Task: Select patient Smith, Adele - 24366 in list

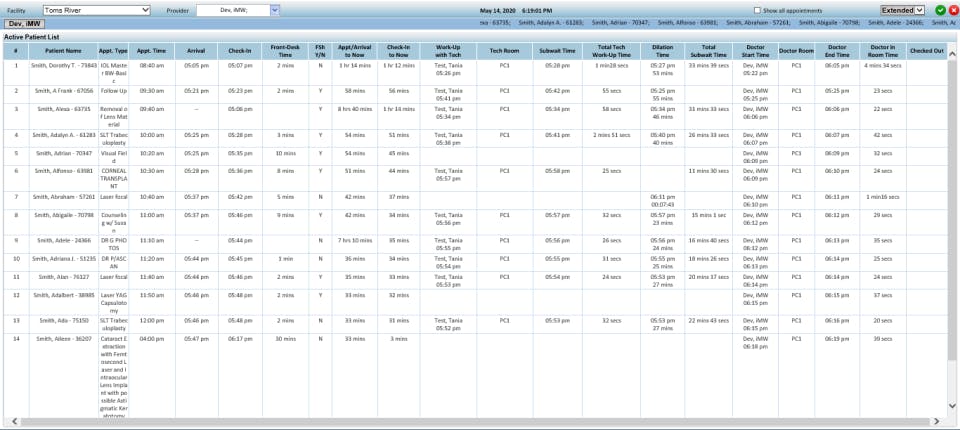Action: (64, 241)
